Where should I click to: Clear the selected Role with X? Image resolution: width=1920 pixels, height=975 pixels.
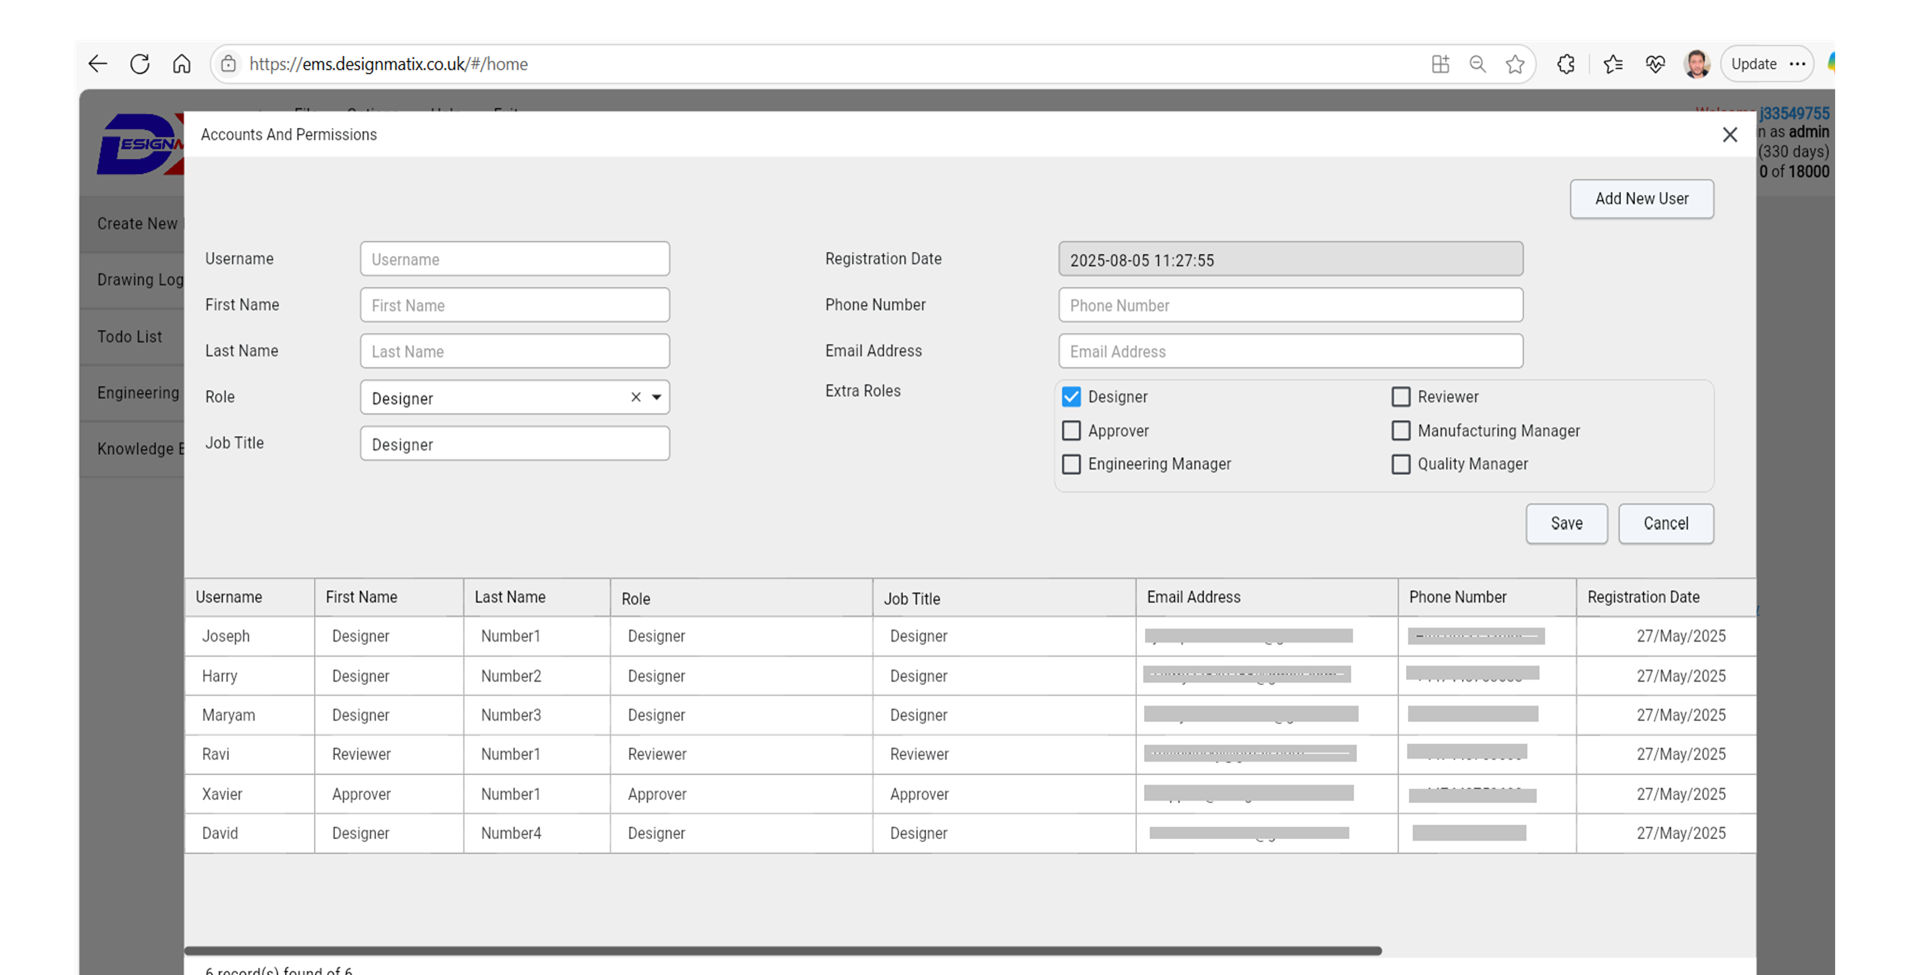[636, 397]
